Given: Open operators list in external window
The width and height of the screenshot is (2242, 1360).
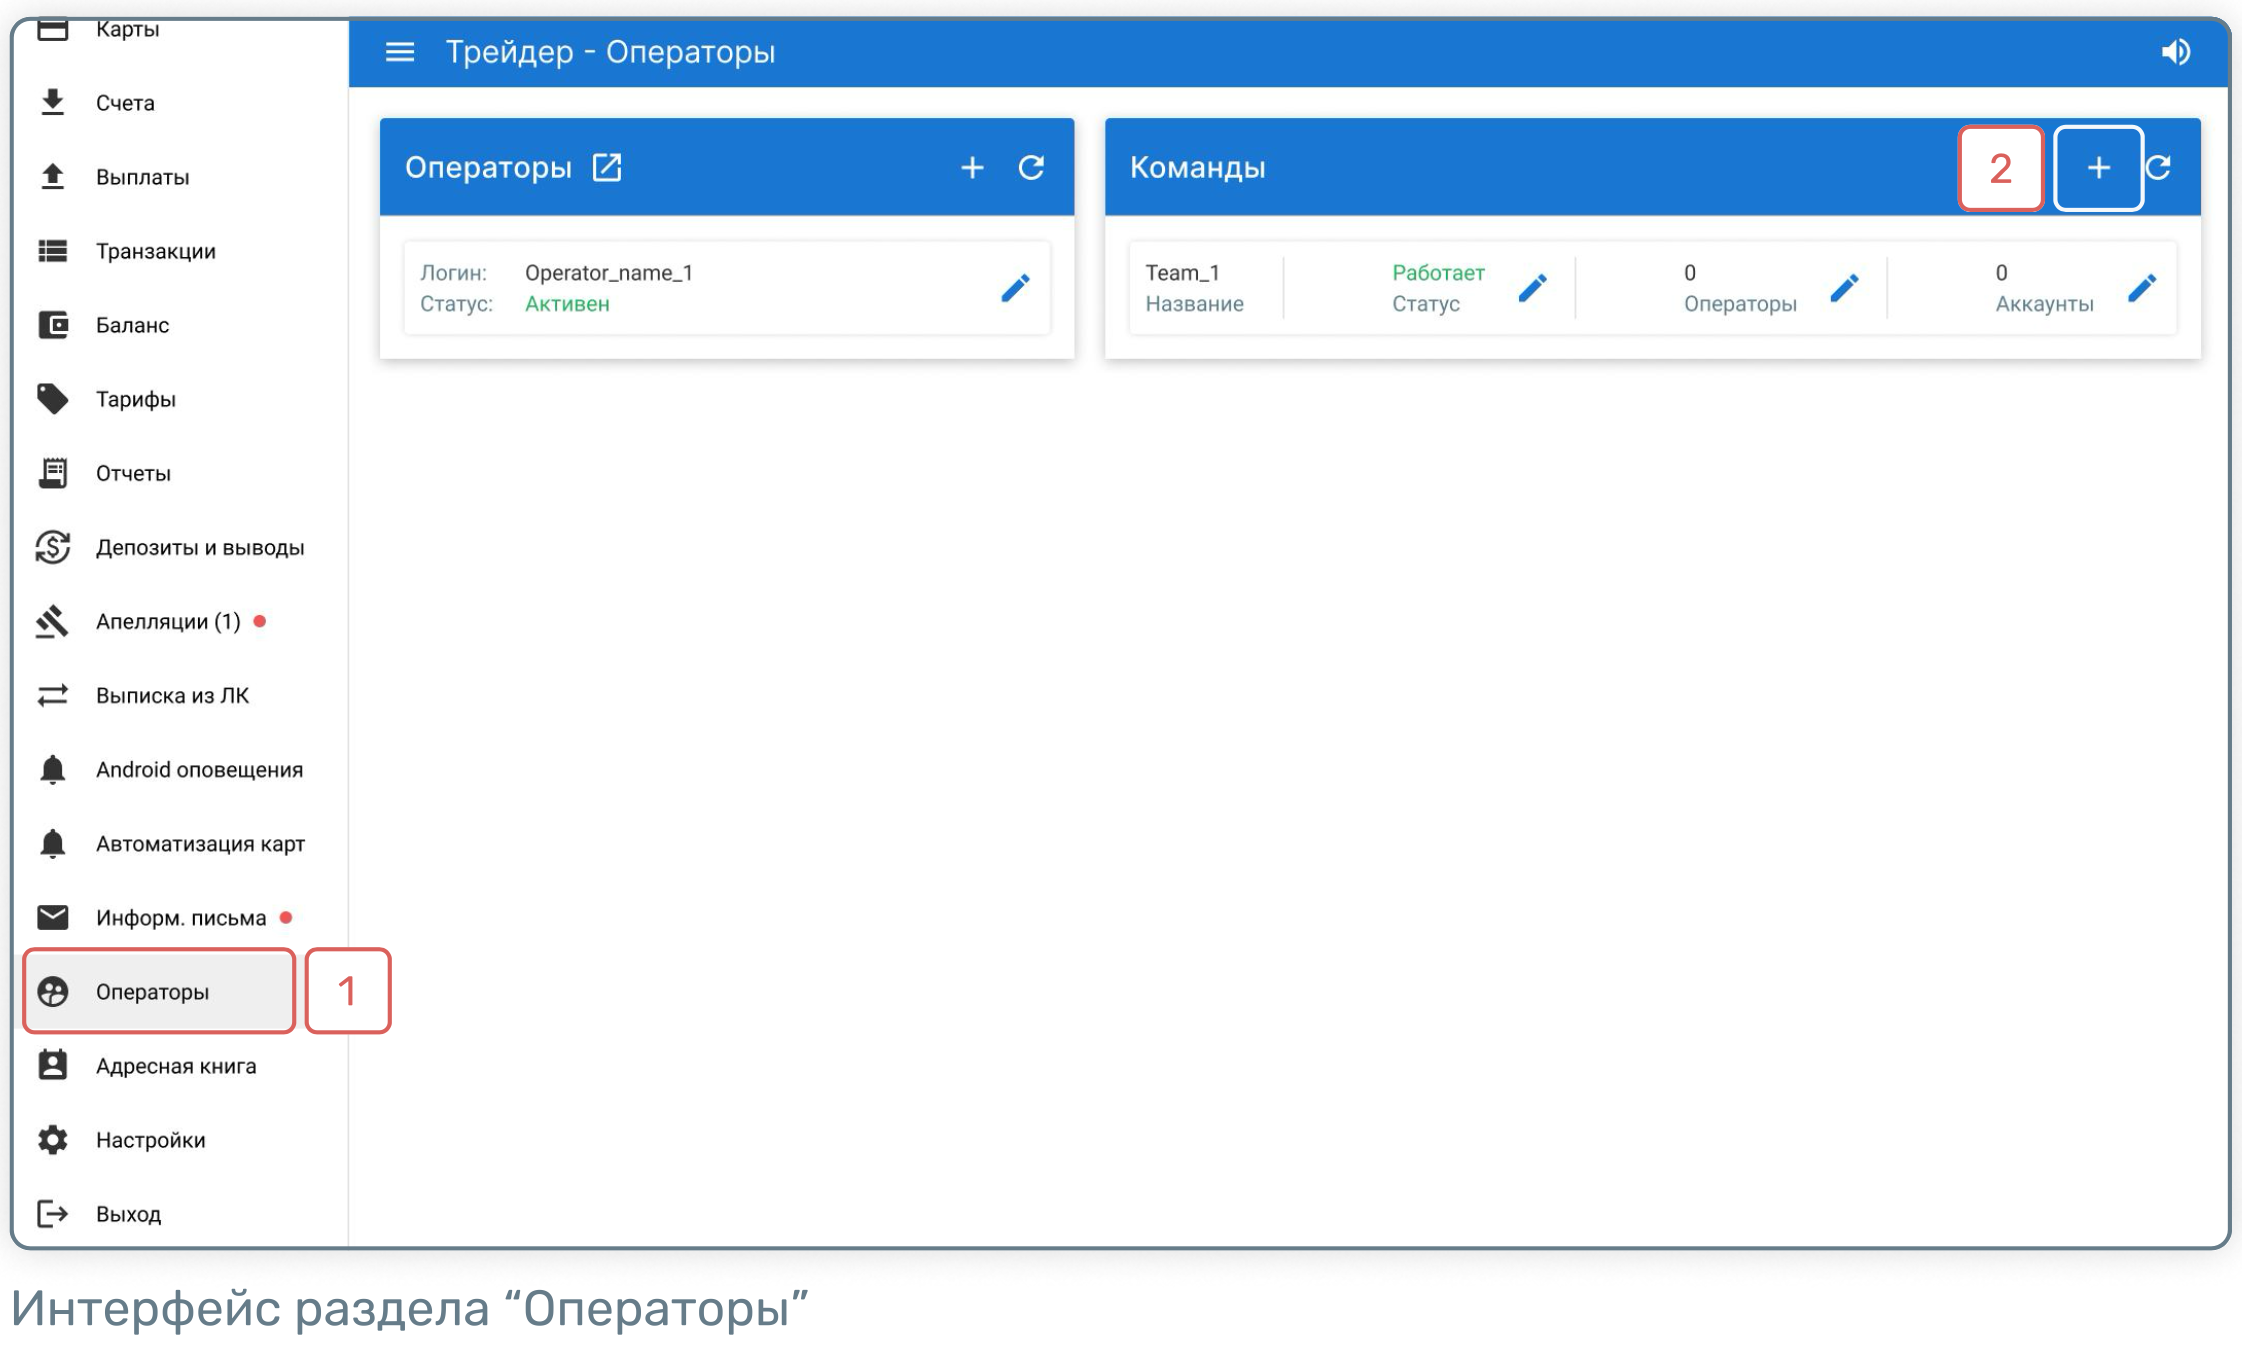Looking at the screenshot, I should [x=607, y=167].
